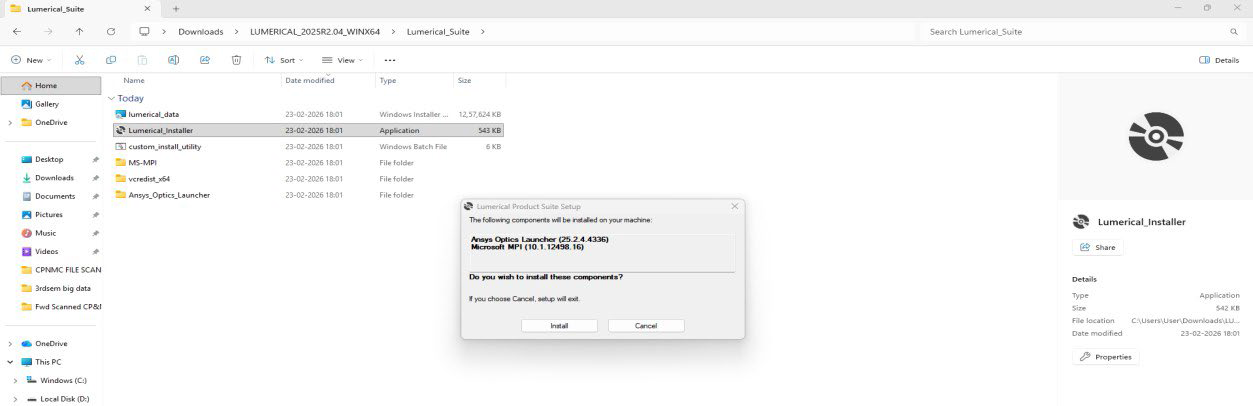Collapse the Today group
Viewport: 1253px width, 406px height.
[110, 99]
